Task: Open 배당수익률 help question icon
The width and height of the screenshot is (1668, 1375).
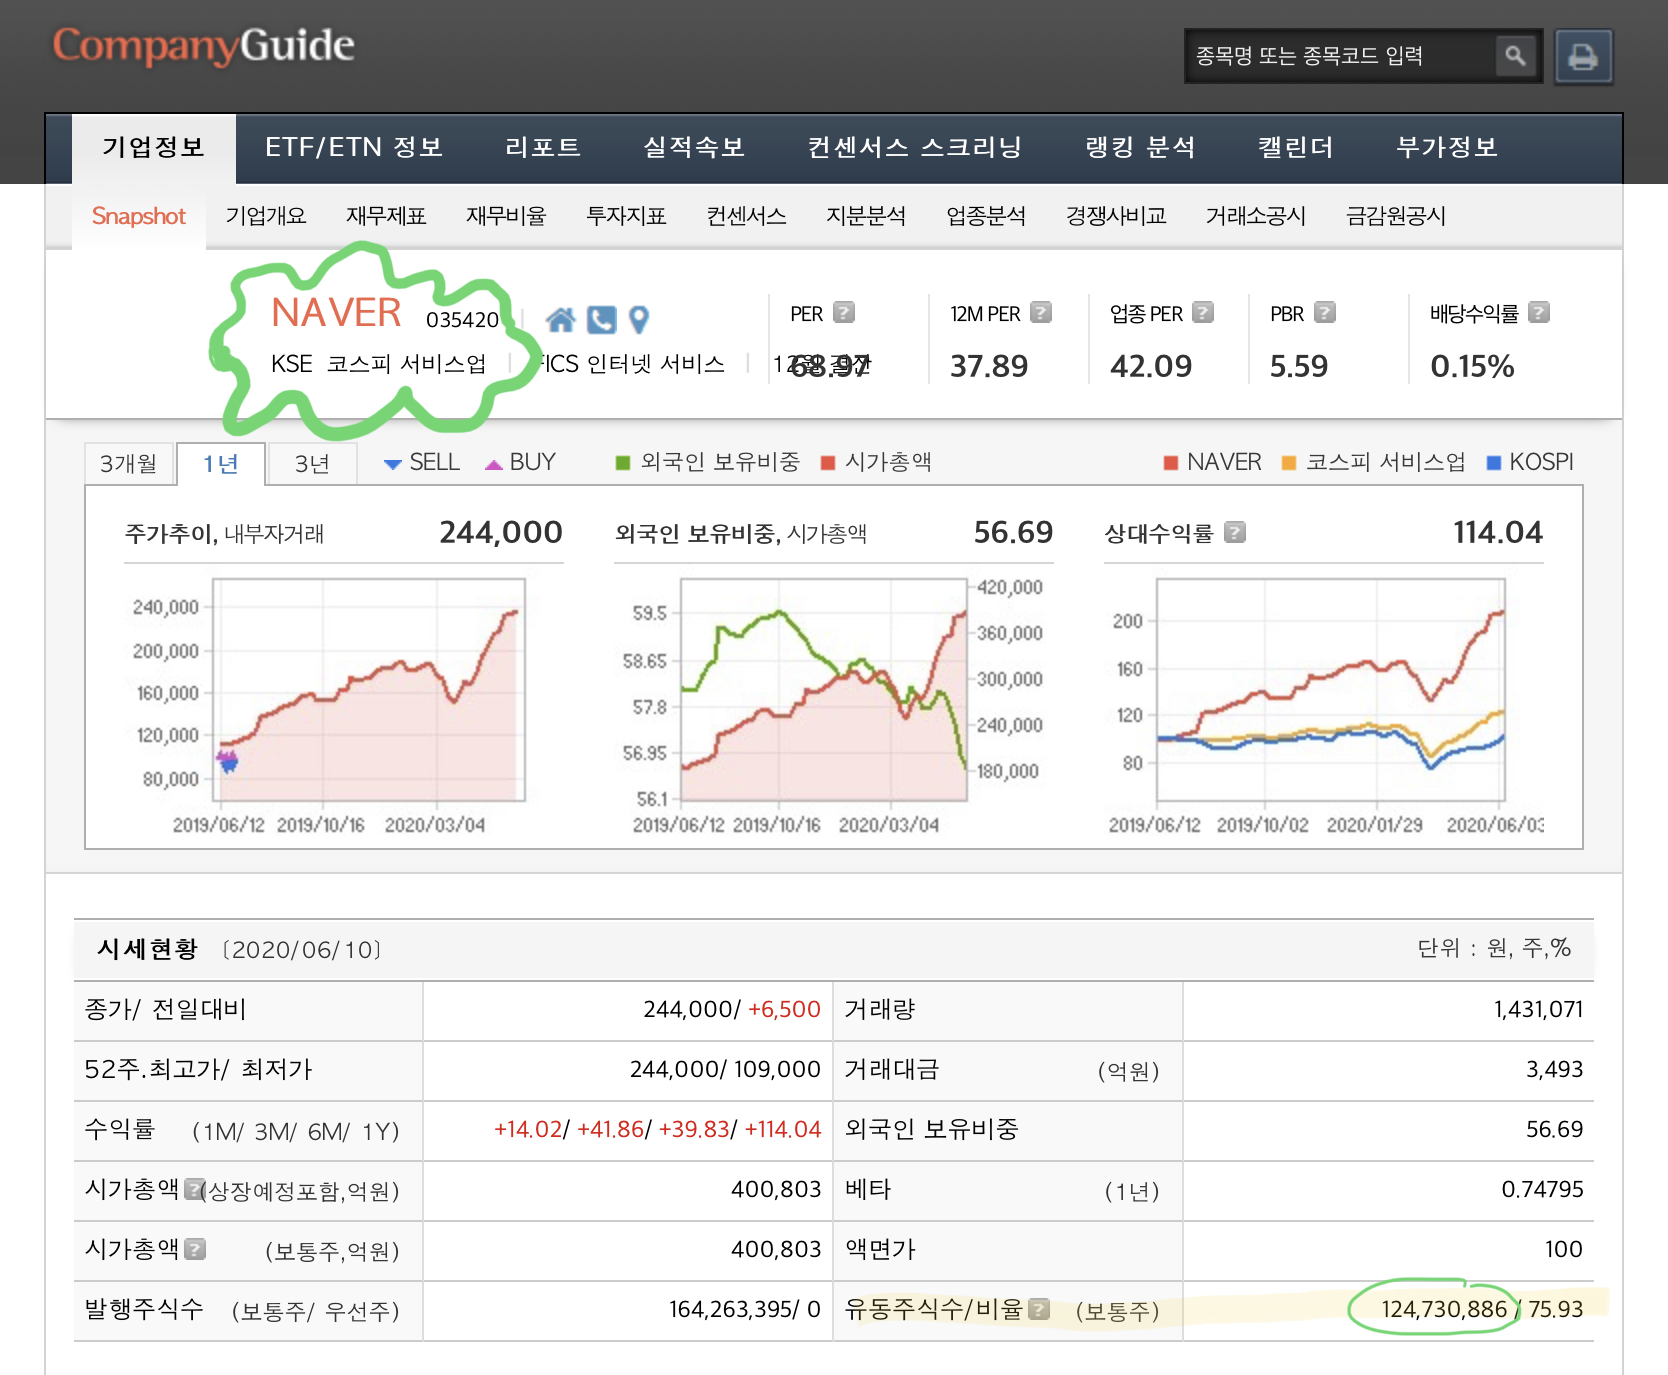Action: [1539, 313]
